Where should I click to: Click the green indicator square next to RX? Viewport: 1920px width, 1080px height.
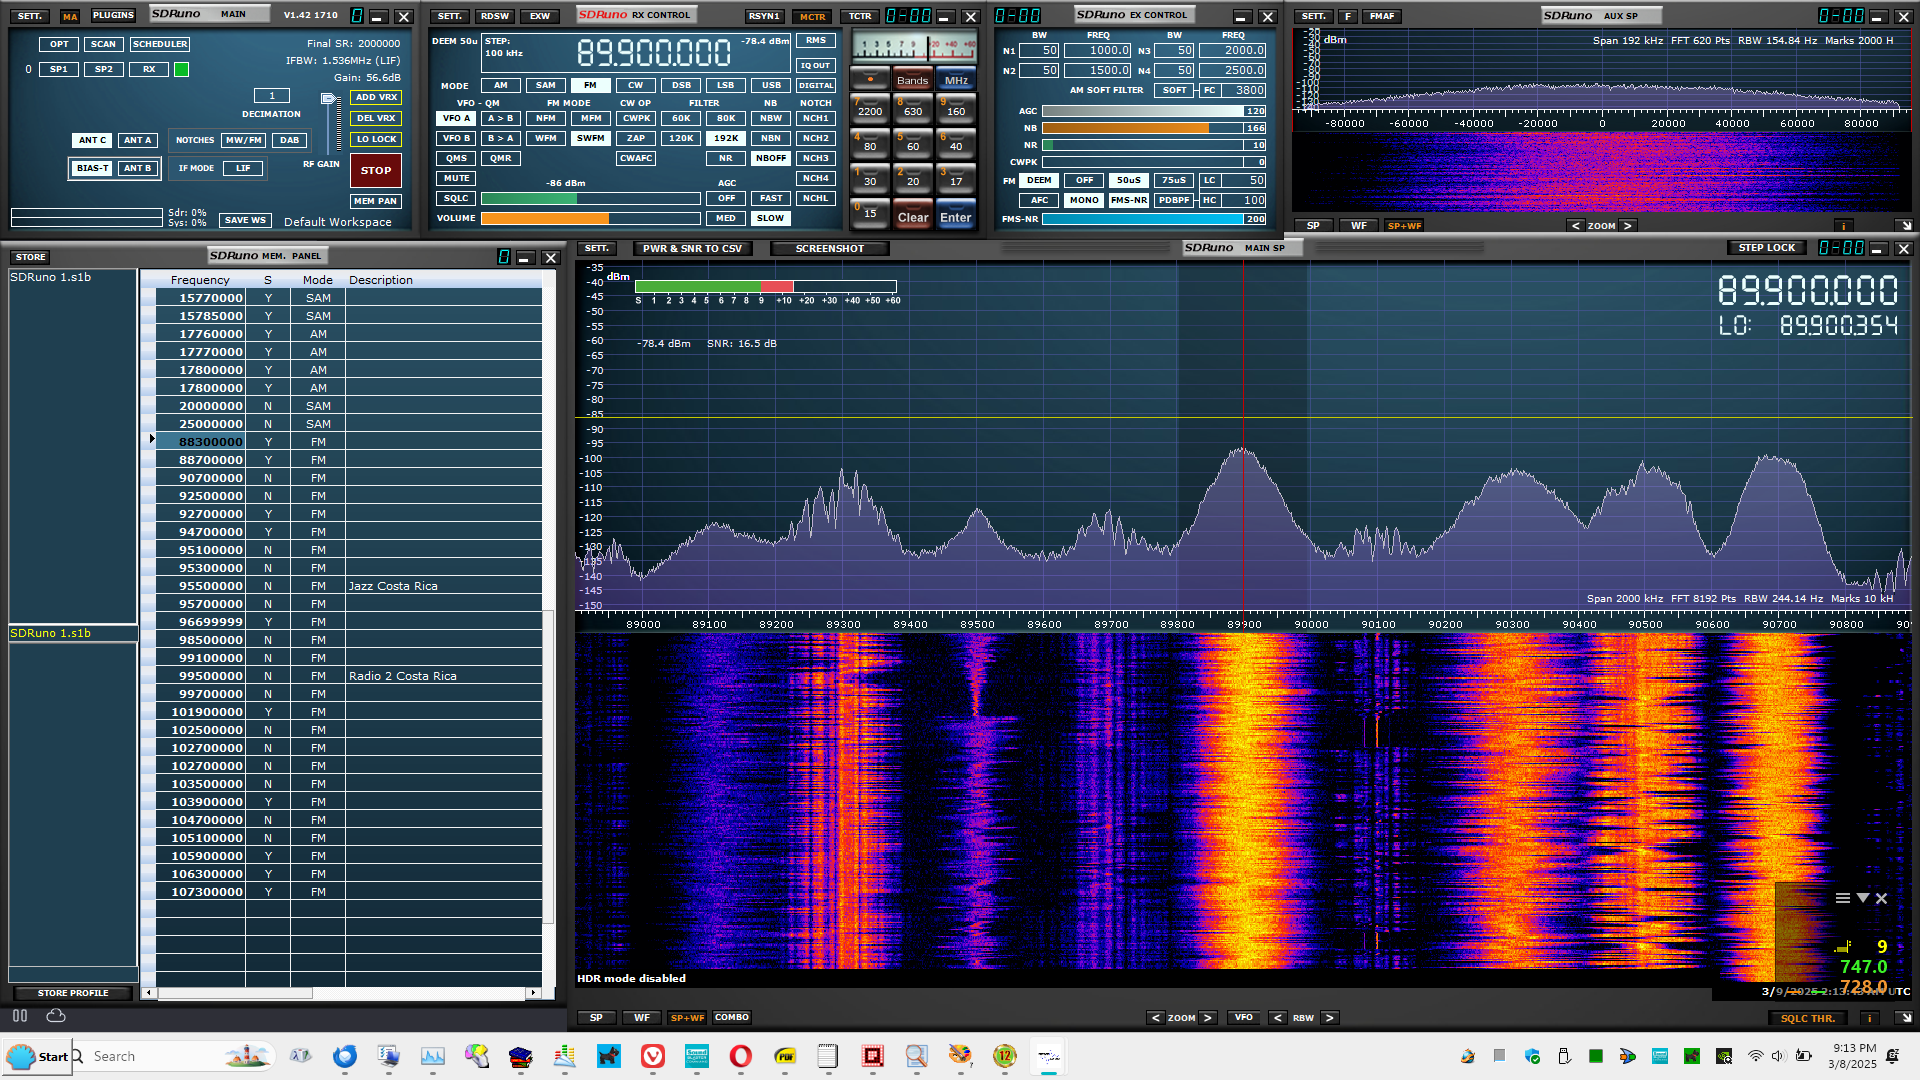(x=181, y=70)
